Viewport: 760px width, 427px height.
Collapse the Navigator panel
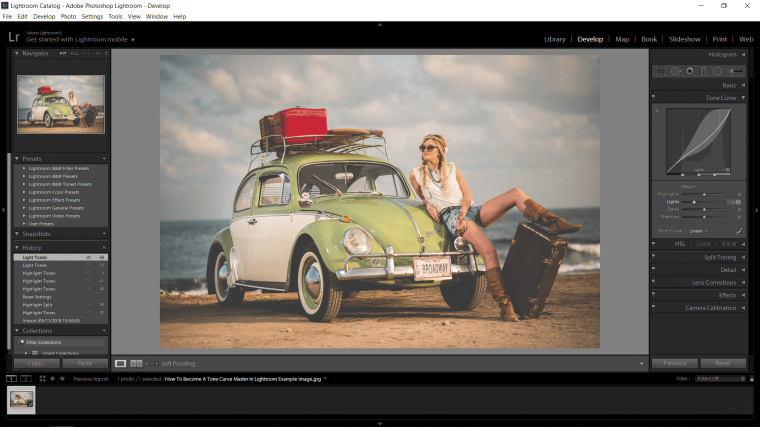click(17, 53)
